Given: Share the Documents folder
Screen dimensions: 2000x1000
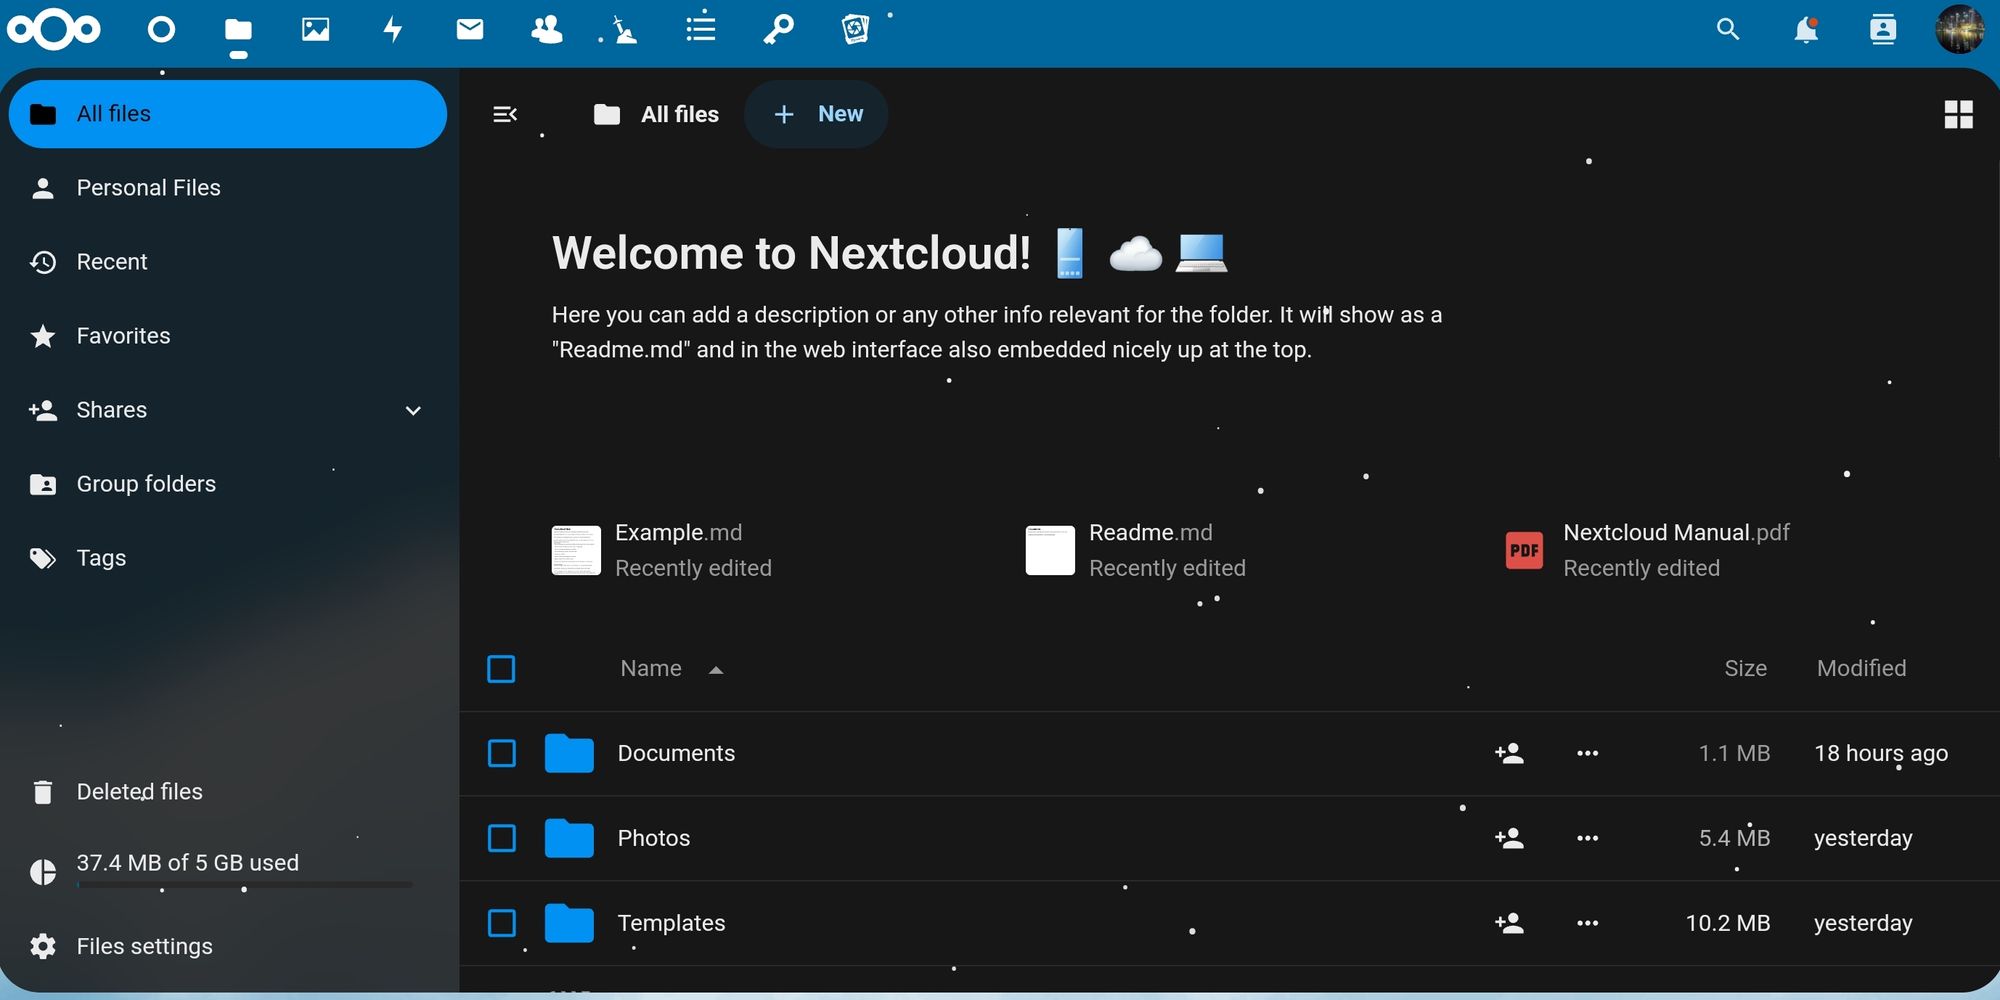Looking at the screenshot, I should tap(1509, 753).
